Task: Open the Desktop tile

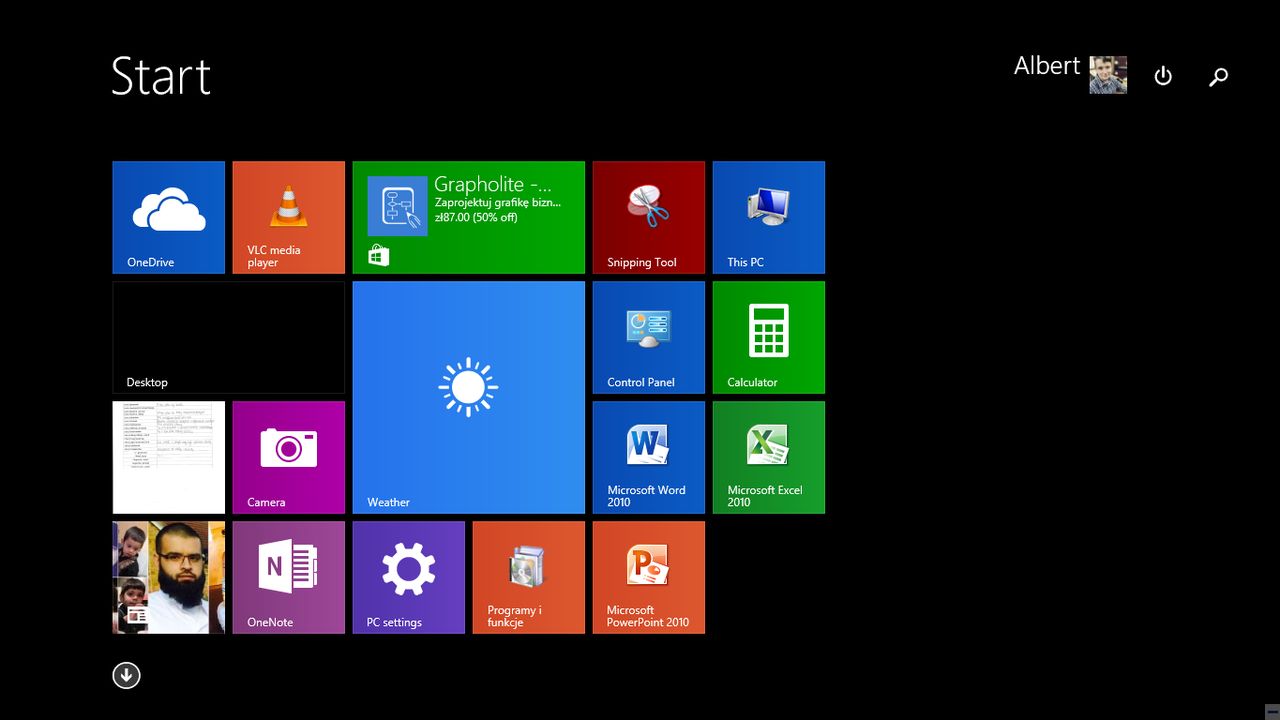Action: click(x=229, y=337)
